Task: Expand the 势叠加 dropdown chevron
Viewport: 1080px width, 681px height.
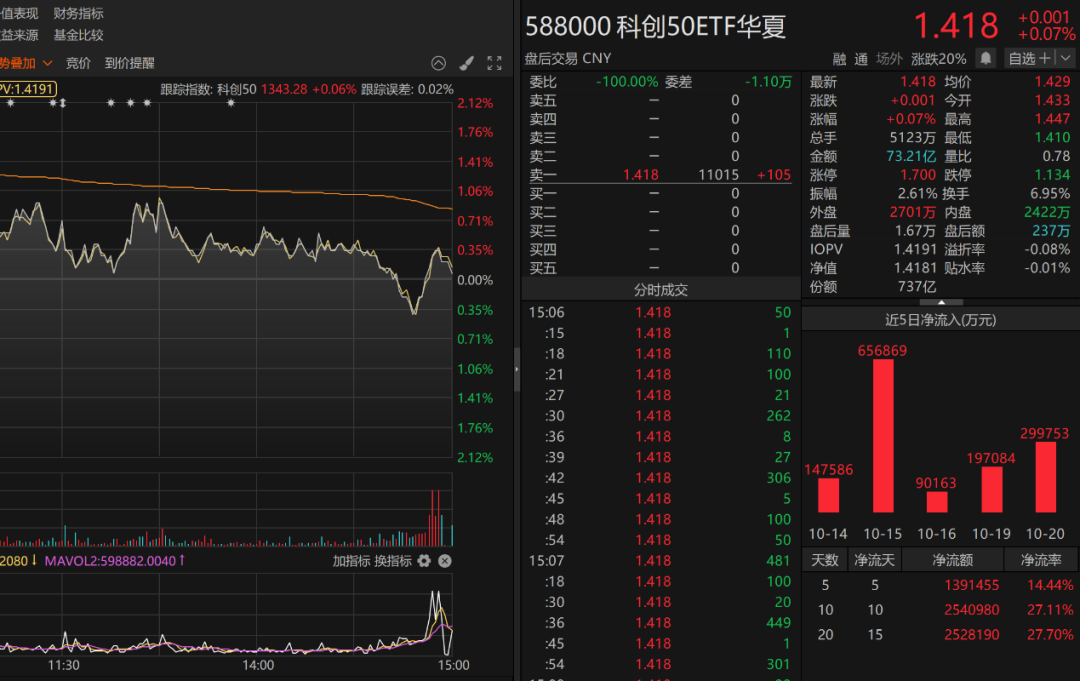Action: [48, 63]
